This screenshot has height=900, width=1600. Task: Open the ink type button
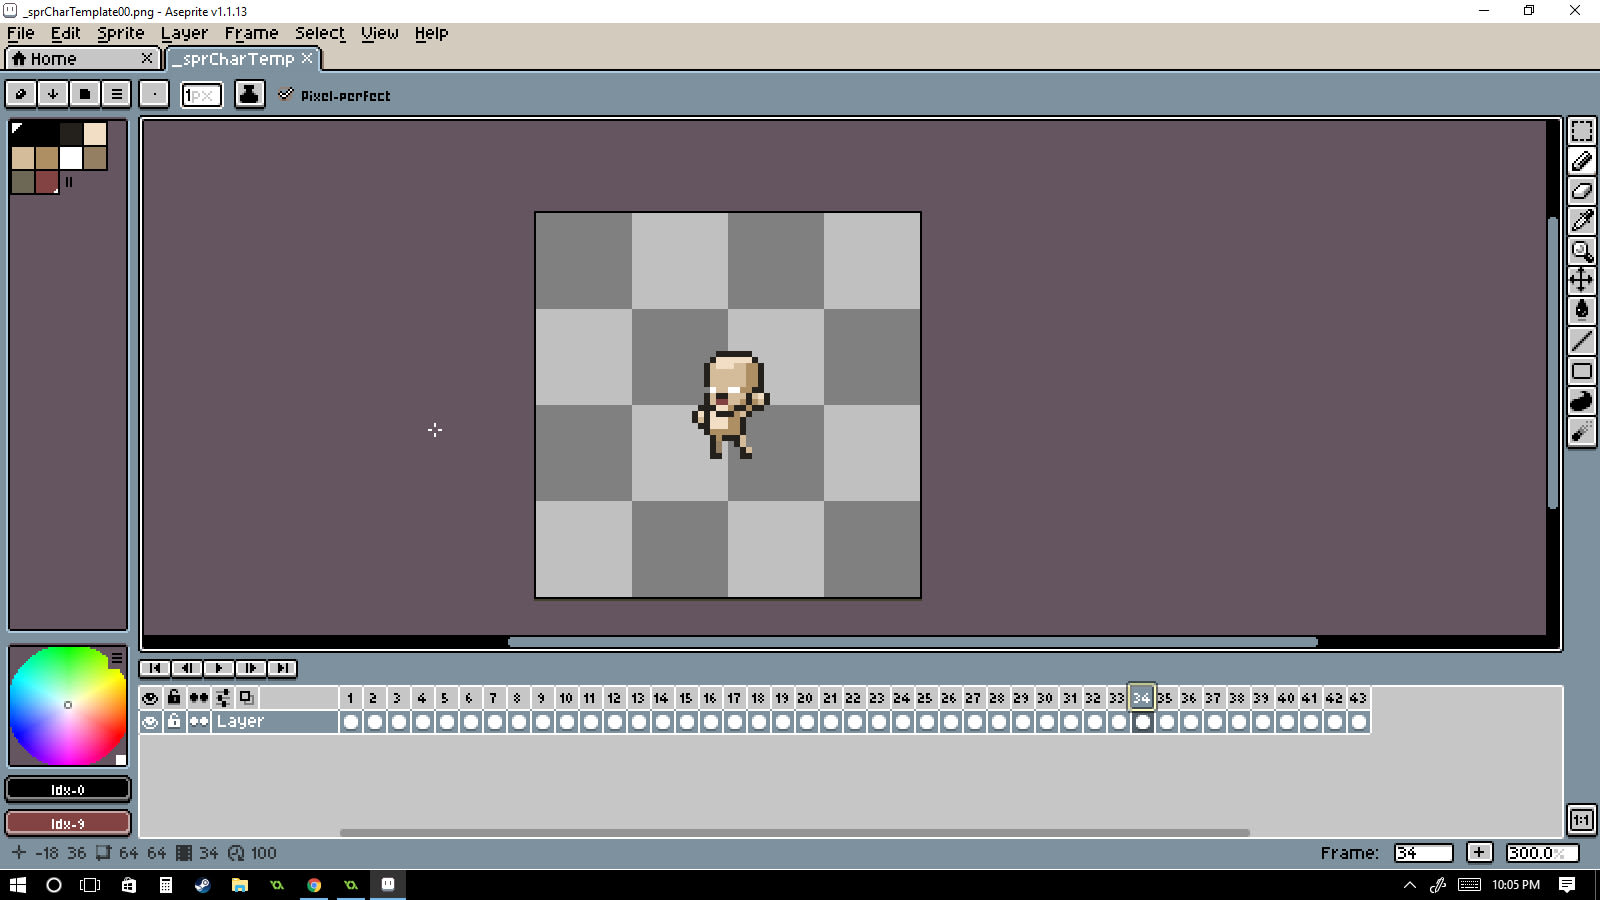249,94
